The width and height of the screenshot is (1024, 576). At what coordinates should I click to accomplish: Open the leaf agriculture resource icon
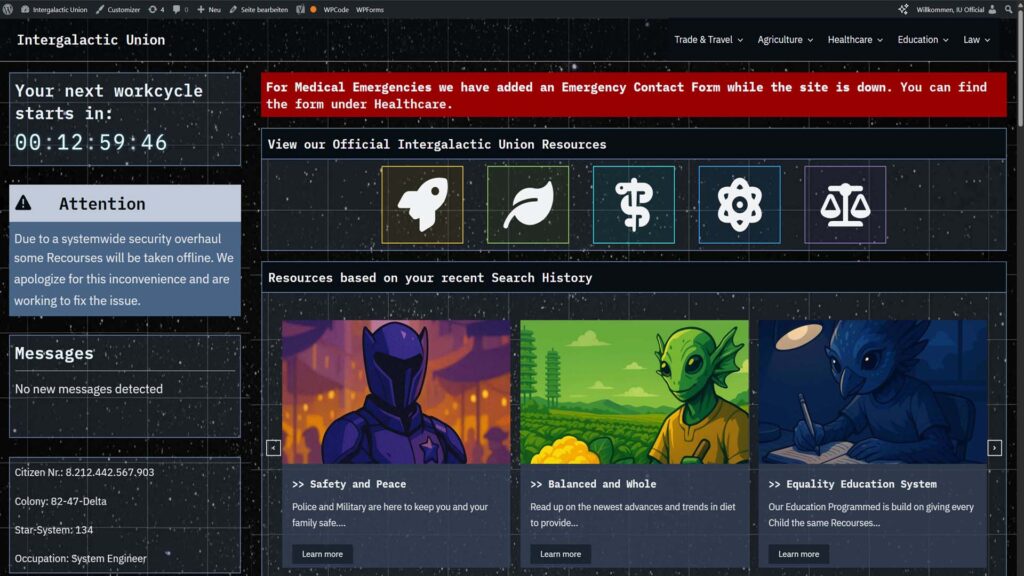pos(528,204)
